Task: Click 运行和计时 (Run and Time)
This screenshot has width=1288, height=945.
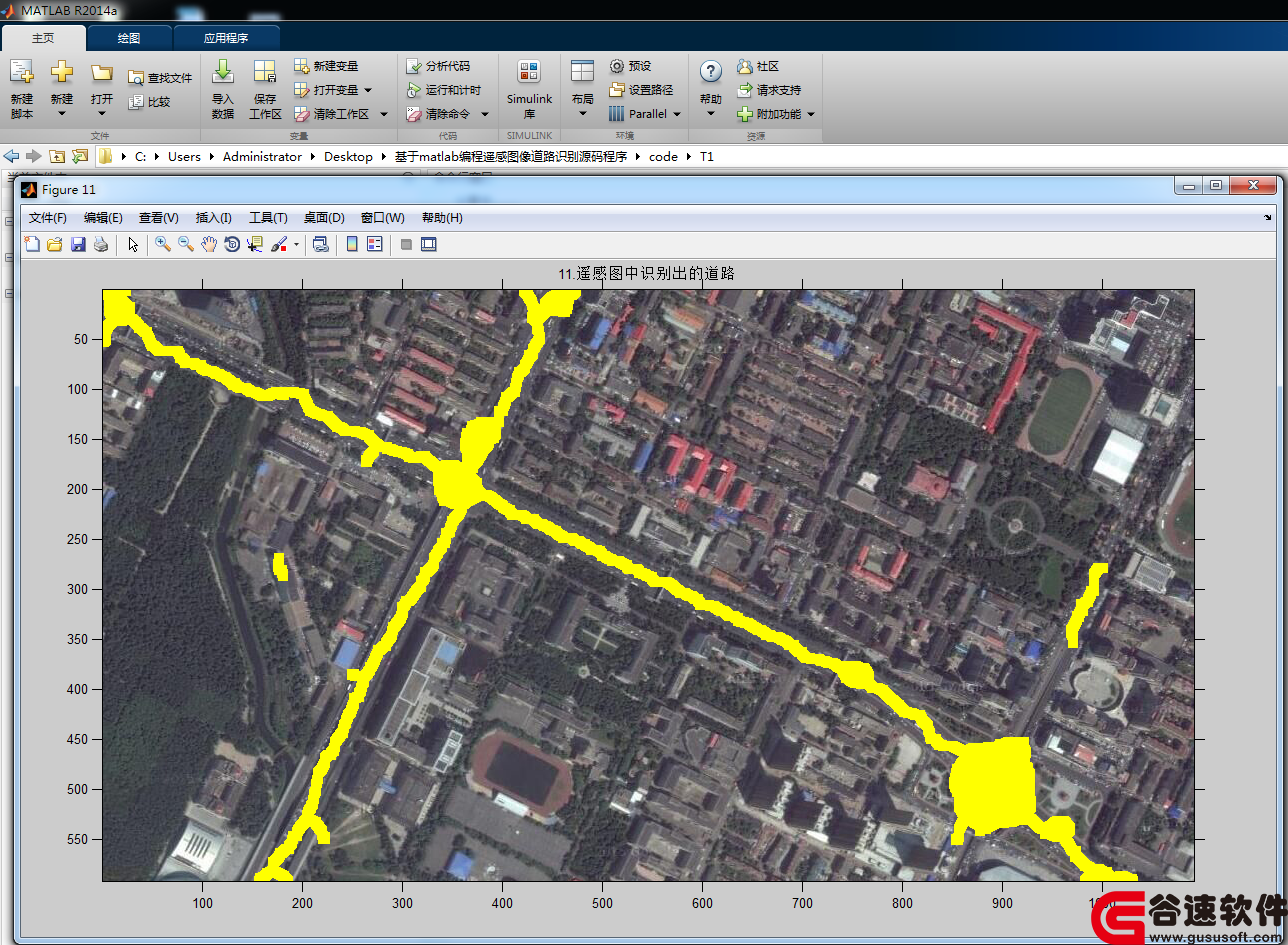Action: coord(443,90)
